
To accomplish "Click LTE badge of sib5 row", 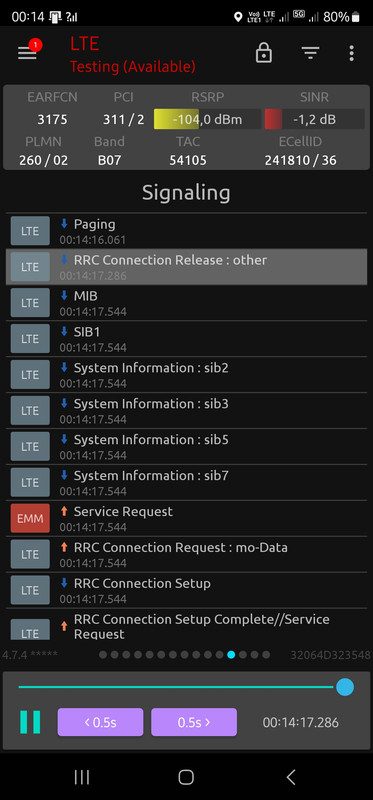I will coord(30,446).
